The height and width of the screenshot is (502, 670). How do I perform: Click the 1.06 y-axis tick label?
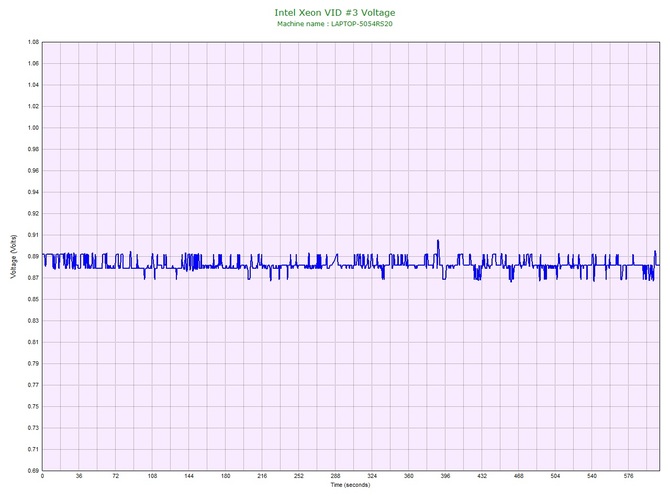33,64
